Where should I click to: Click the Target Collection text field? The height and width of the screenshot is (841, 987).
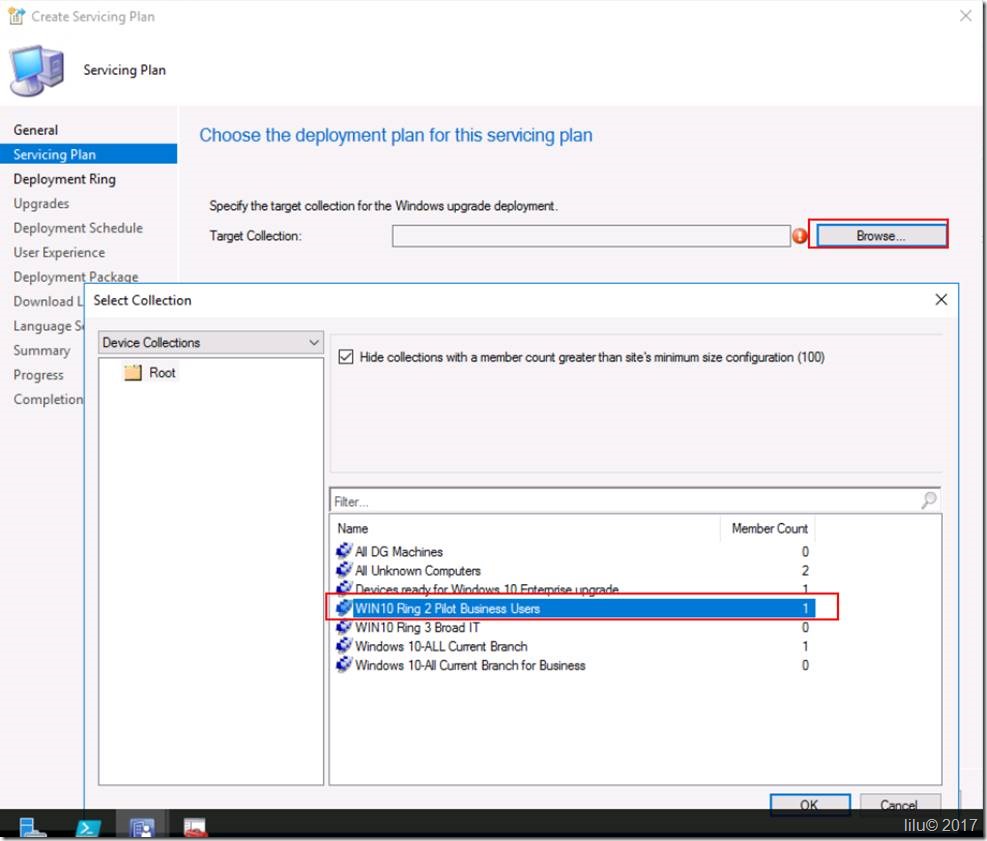coord(591,236)
